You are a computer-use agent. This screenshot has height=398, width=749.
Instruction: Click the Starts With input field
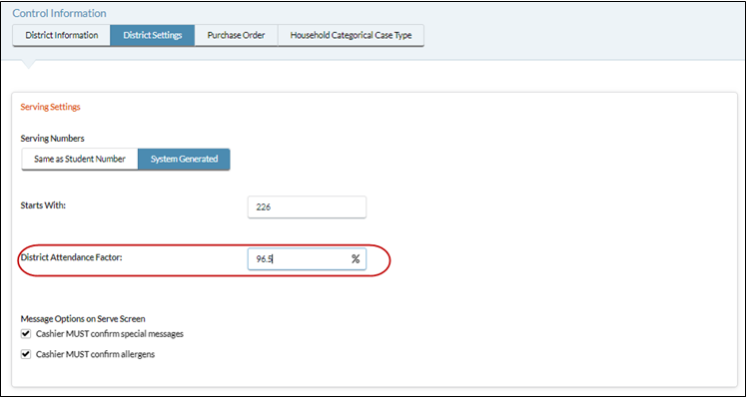307,207
